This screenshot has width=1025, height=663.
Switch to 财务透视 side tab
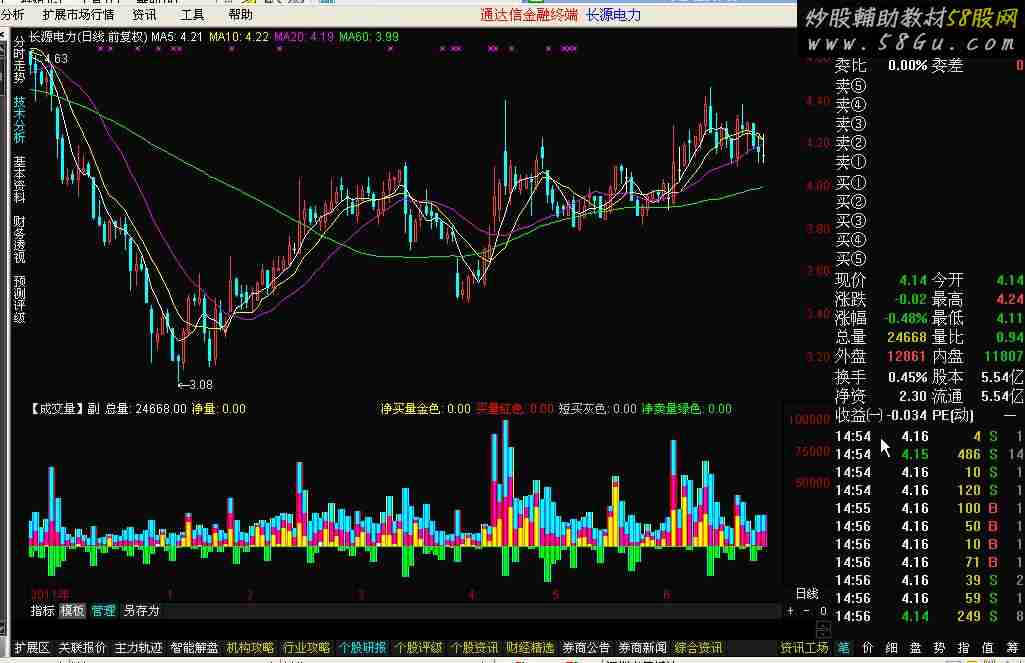coord(19,239)
